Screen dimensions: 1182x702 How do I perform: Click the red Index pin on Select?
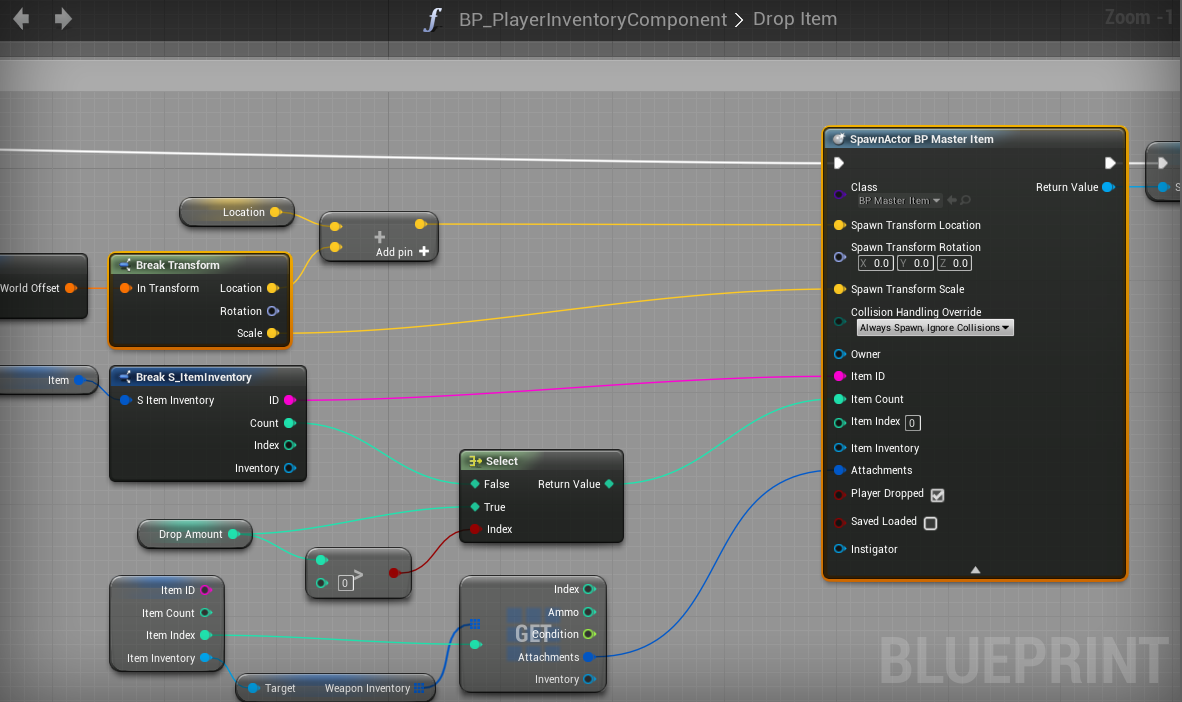pos(474,529)
